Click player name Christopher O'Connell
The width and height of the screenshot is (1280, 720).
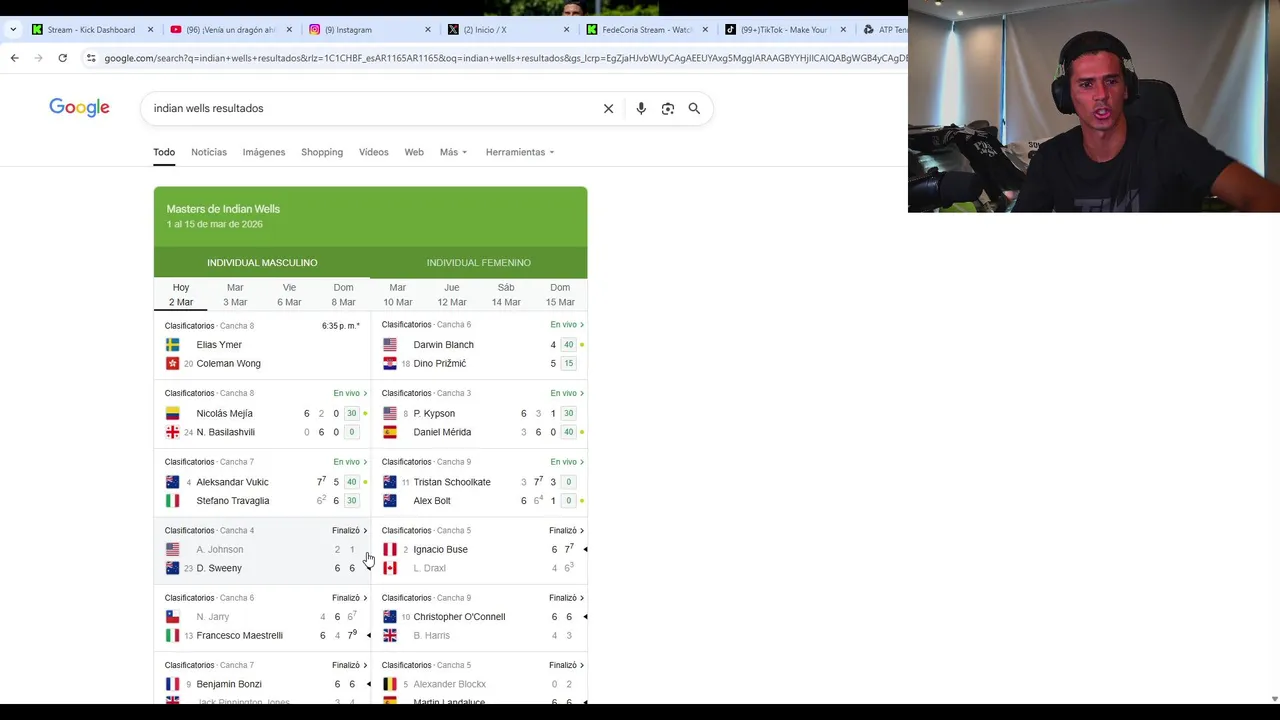coord(459,617)
